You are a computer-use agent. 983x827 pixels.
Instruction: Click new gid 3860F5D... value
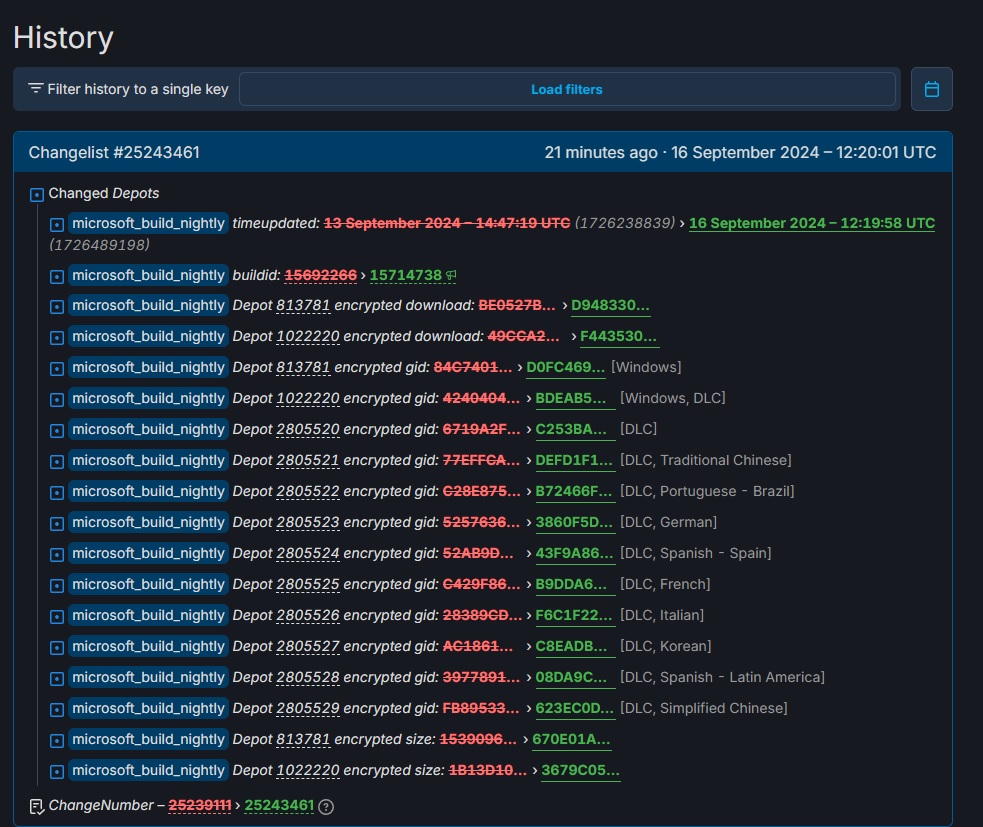[x=574, y=522]
